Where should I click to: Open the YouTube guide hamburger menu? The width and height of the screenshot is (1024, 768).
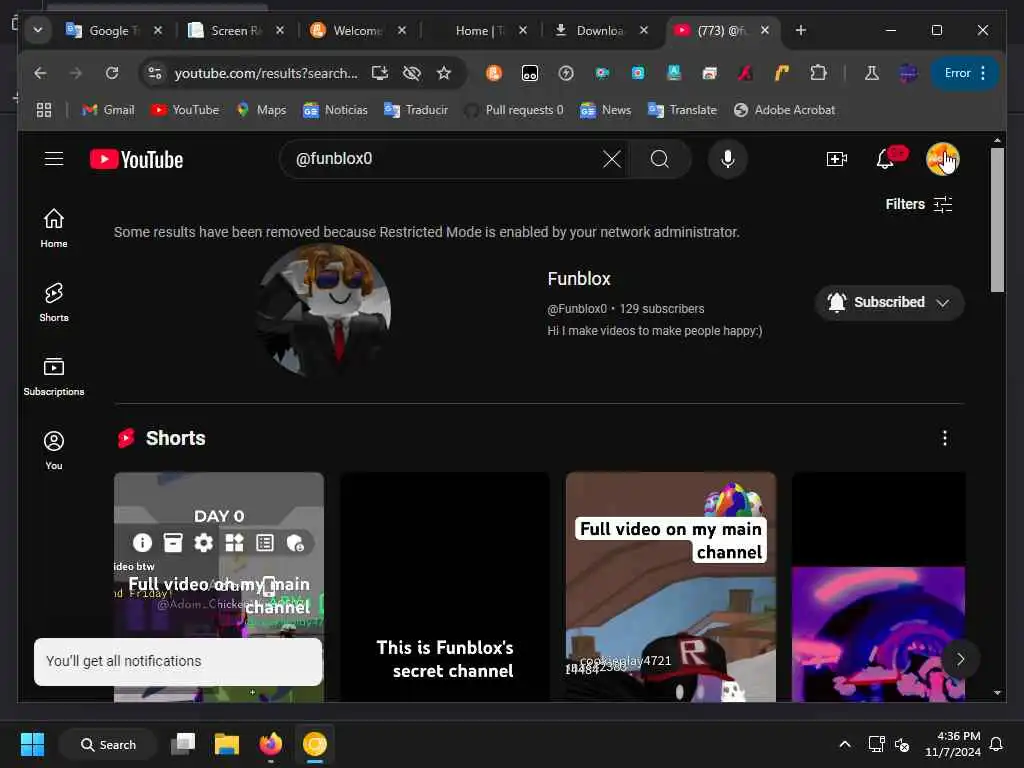click(54, 159)
